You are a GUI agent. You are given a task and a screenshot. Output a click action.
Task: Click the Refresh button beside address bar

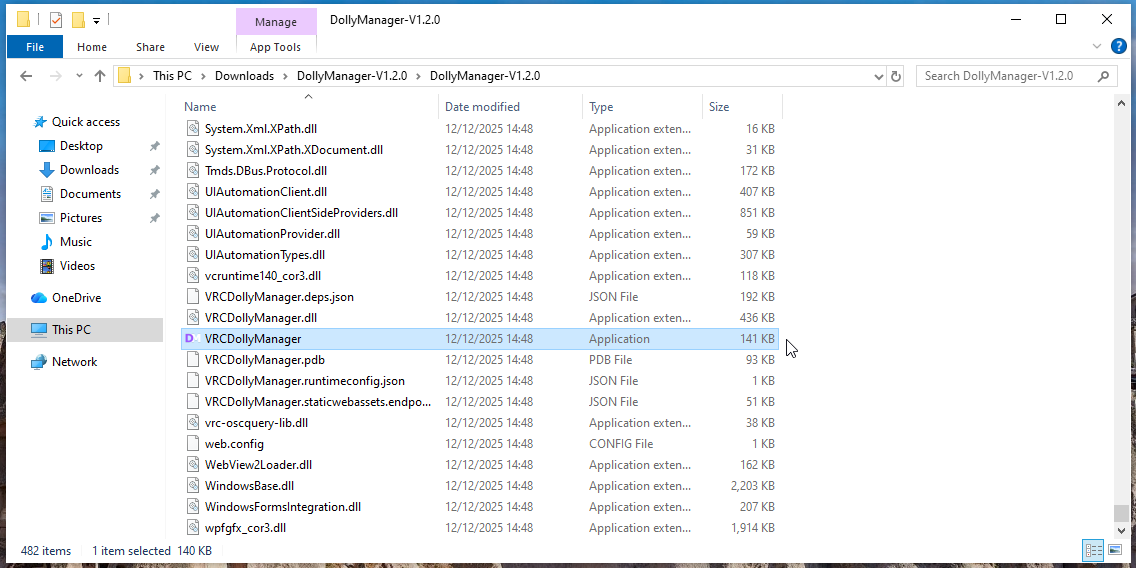896,76
